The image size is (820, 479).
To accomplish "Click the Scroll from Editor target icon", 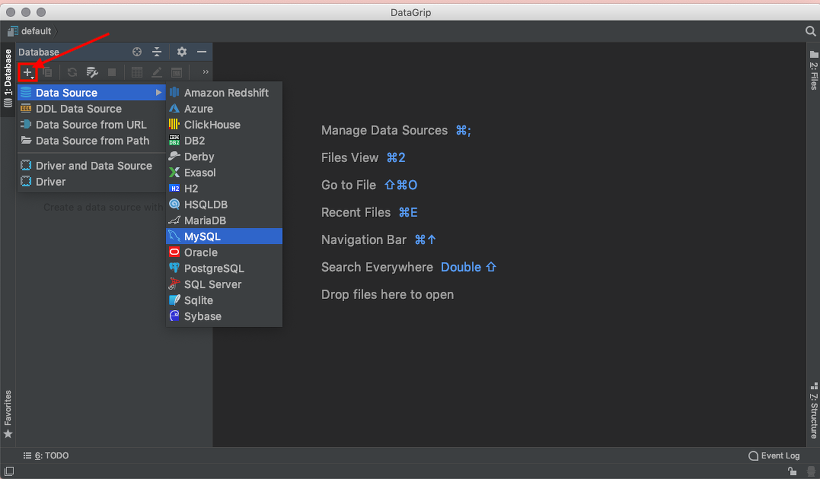I will point(137,52).
